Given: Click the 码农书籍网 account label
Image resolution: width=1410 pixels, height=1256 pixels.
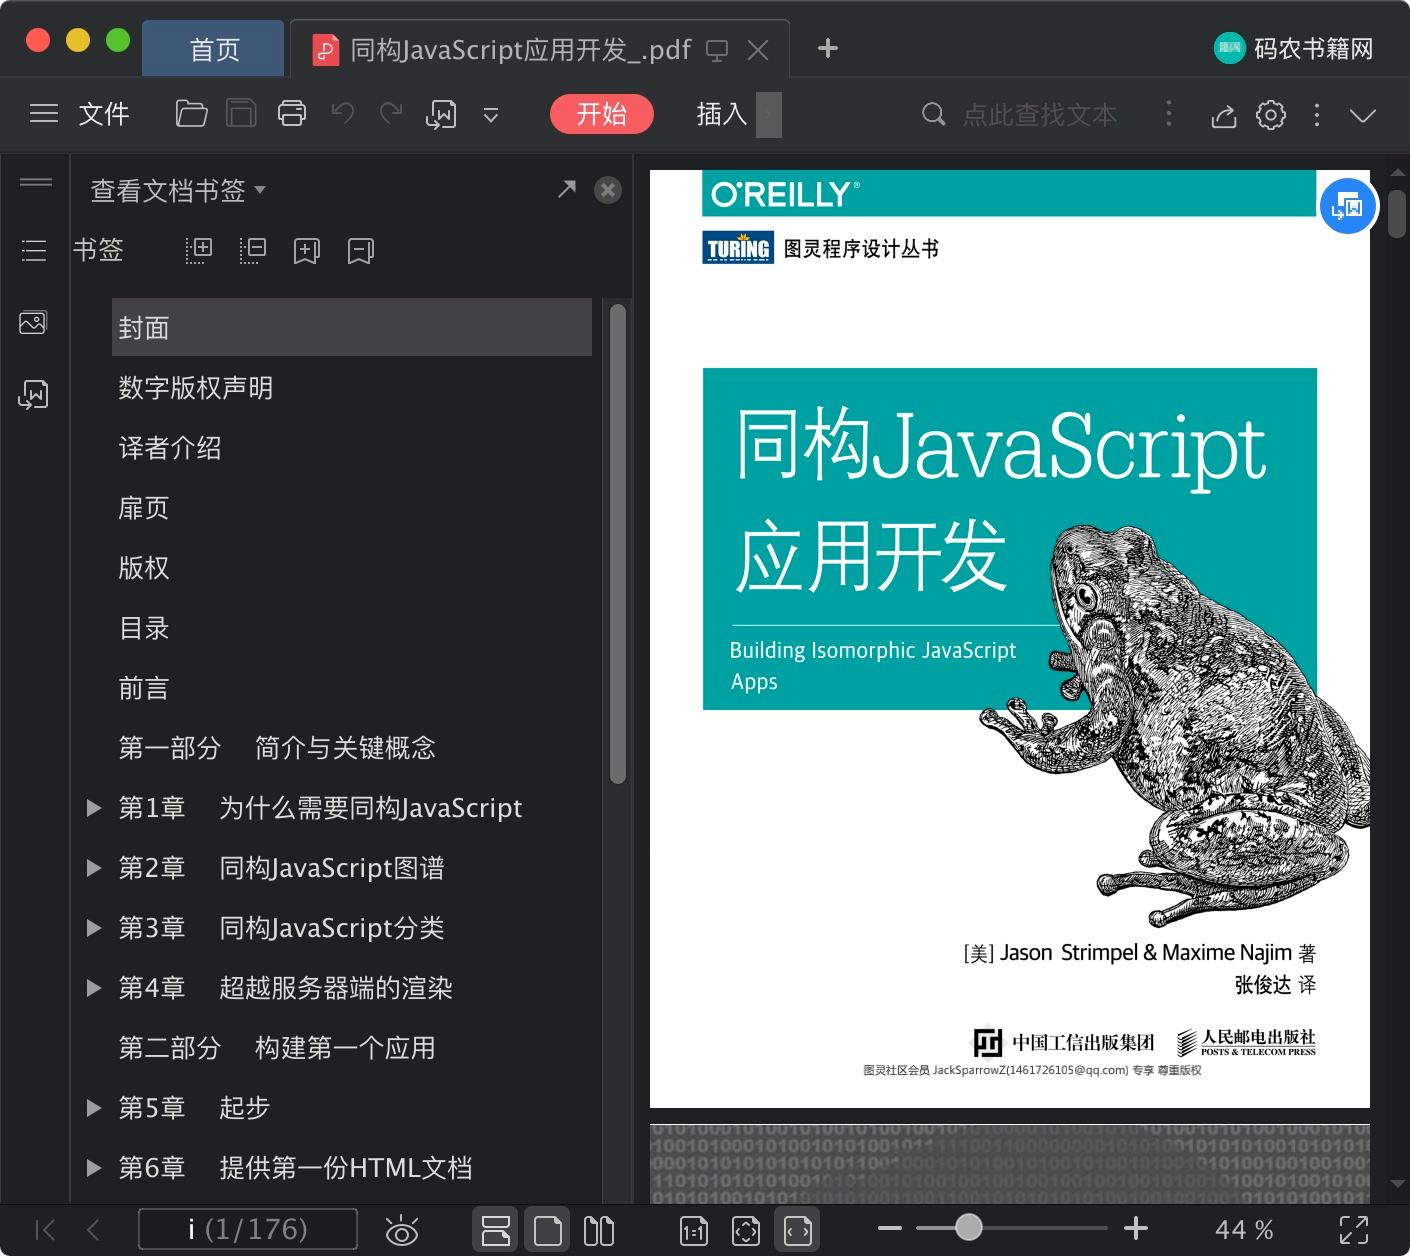Looking at the screenshot, I should tap(1313, 48).
